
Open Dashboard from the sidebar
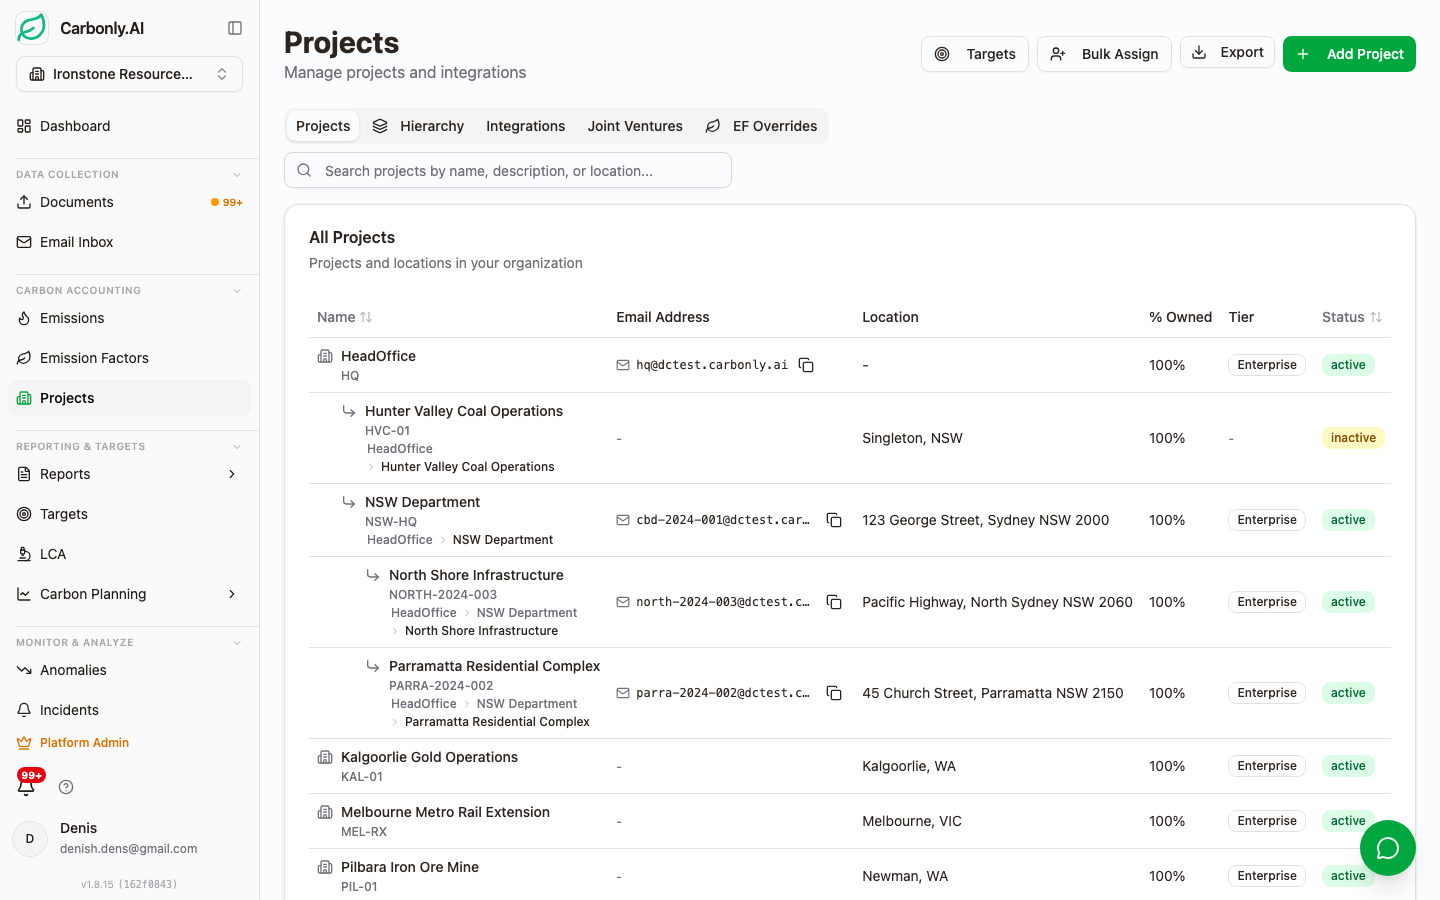tap(129, 126)
